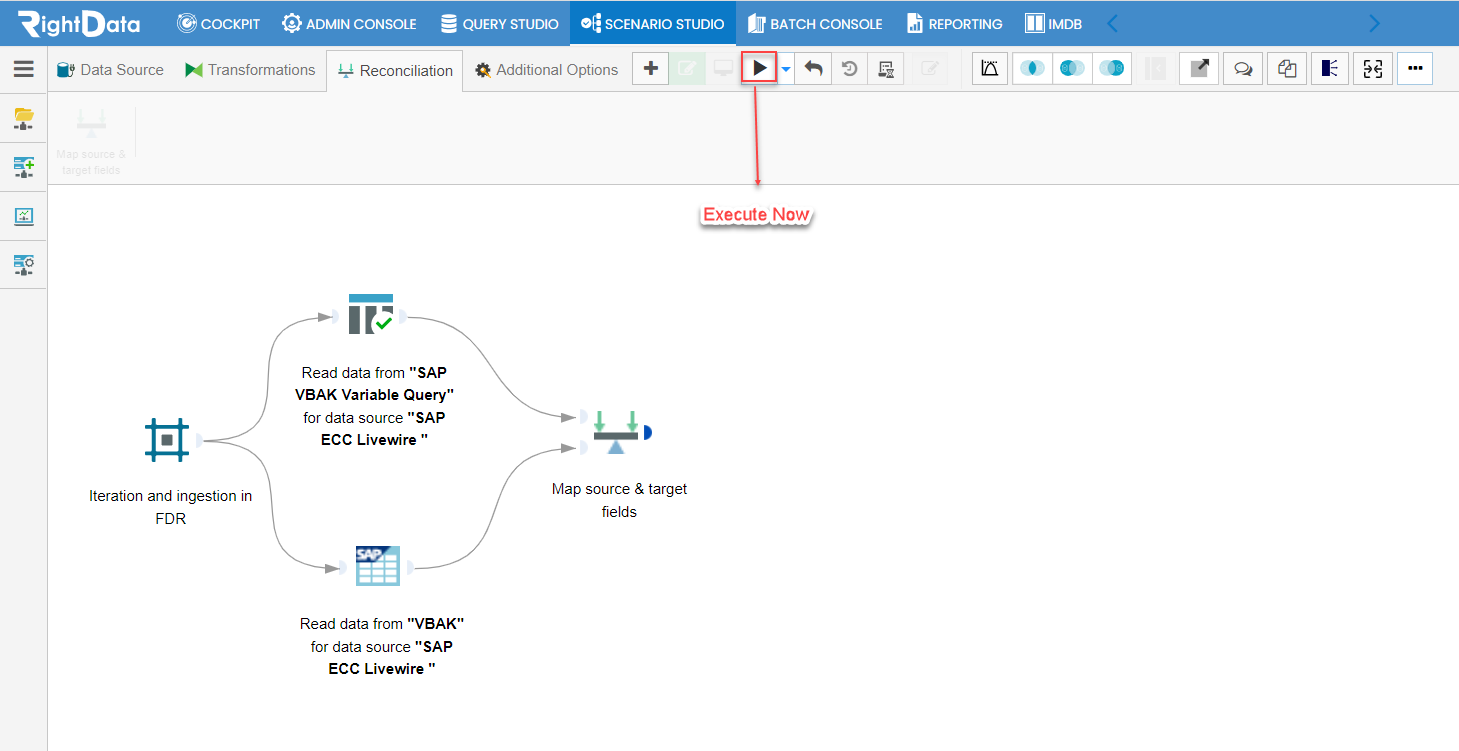Open the dropdown arrow beside Execute button
Viewport: 1459px width, 751px height.
coord(786,69)
